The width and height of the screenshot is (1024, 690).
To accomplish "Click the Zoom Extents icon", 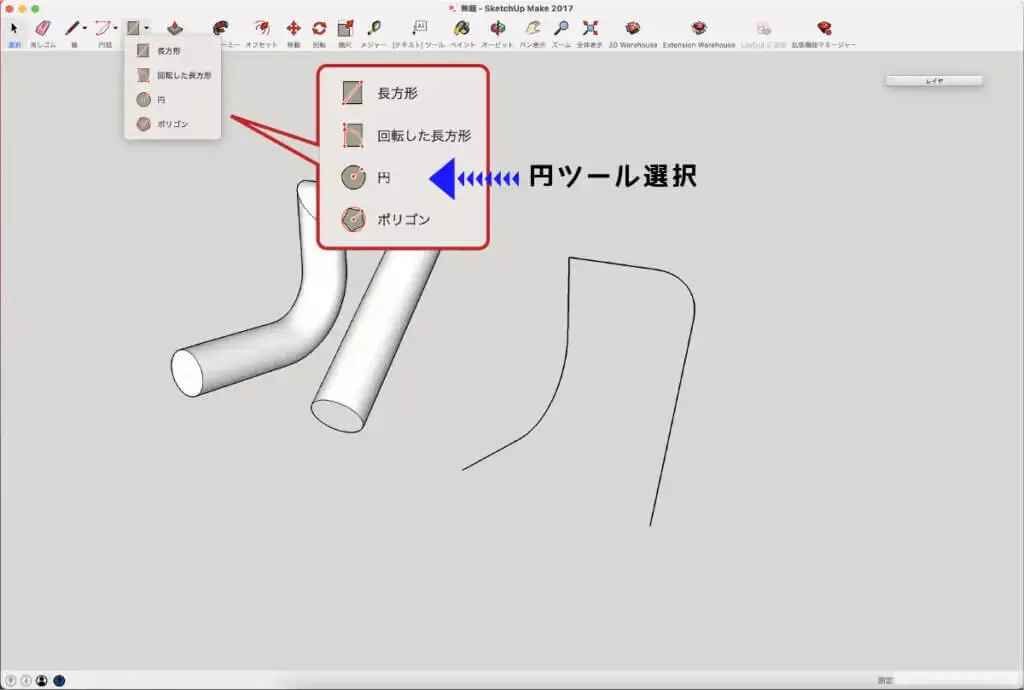I will pos(590,29).
